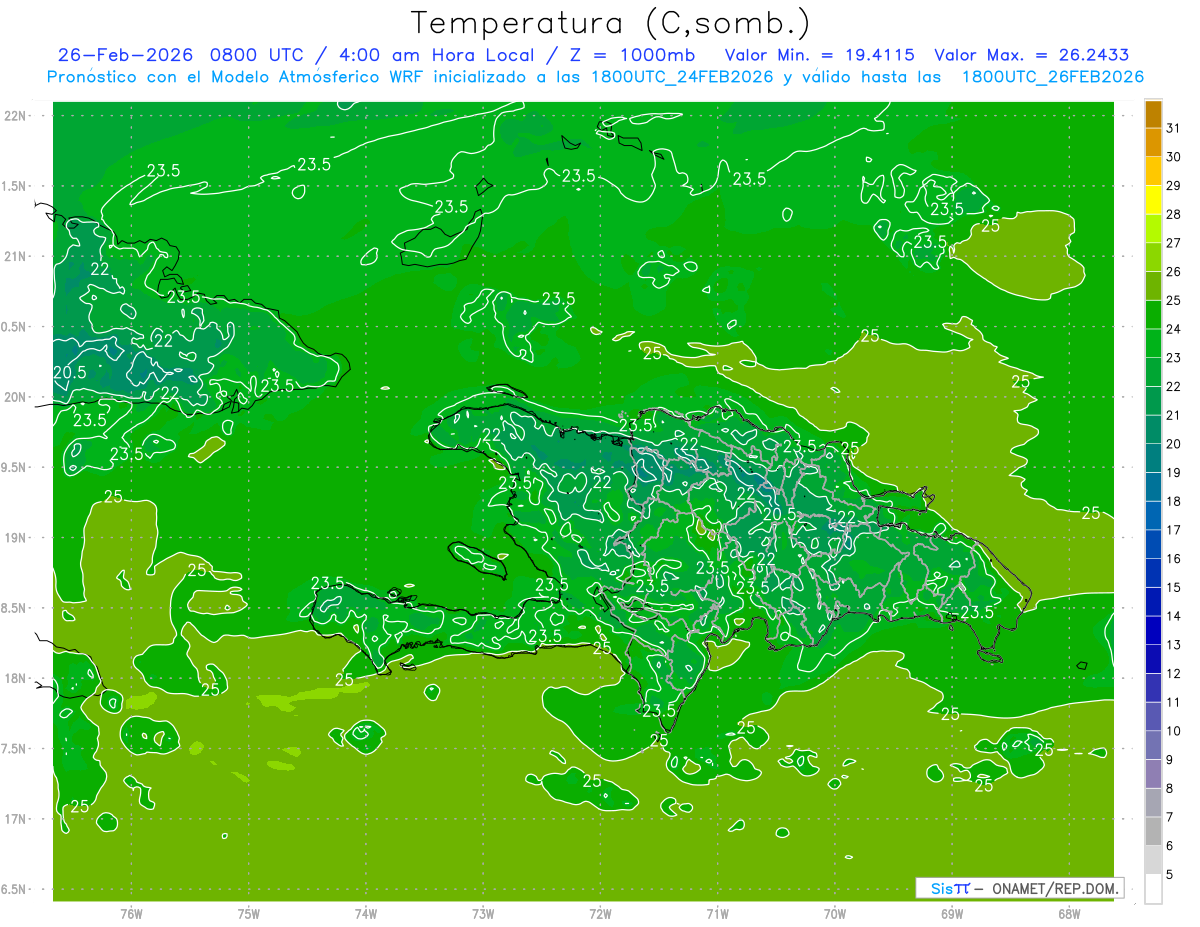Click the latitude axis label '21N'

point(15,256)
